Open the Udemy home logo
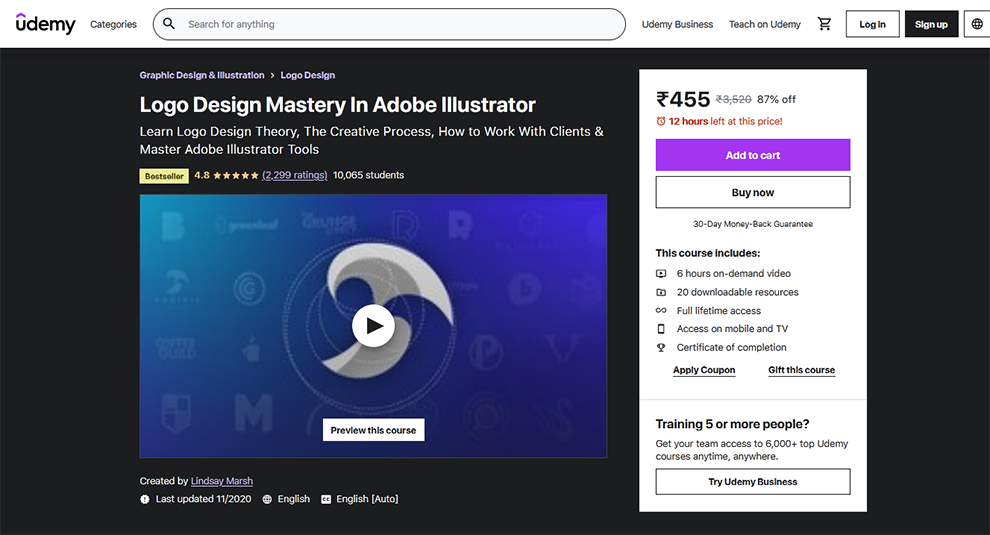The height and width of the screenshot is (535, 990). pos(45,23)
